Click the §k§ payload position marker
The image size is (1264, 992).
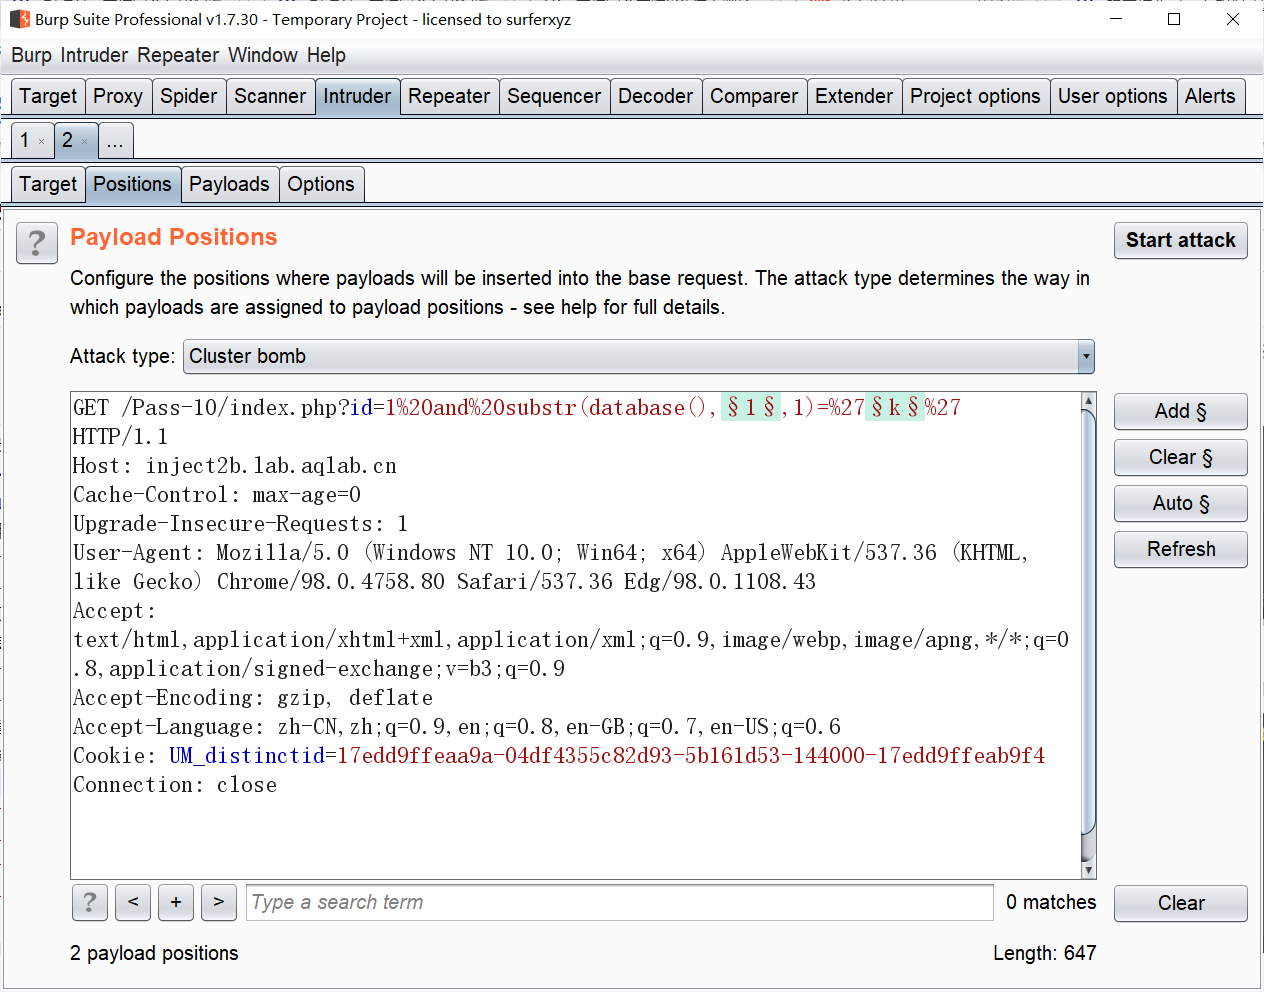[x=895, y=407]
